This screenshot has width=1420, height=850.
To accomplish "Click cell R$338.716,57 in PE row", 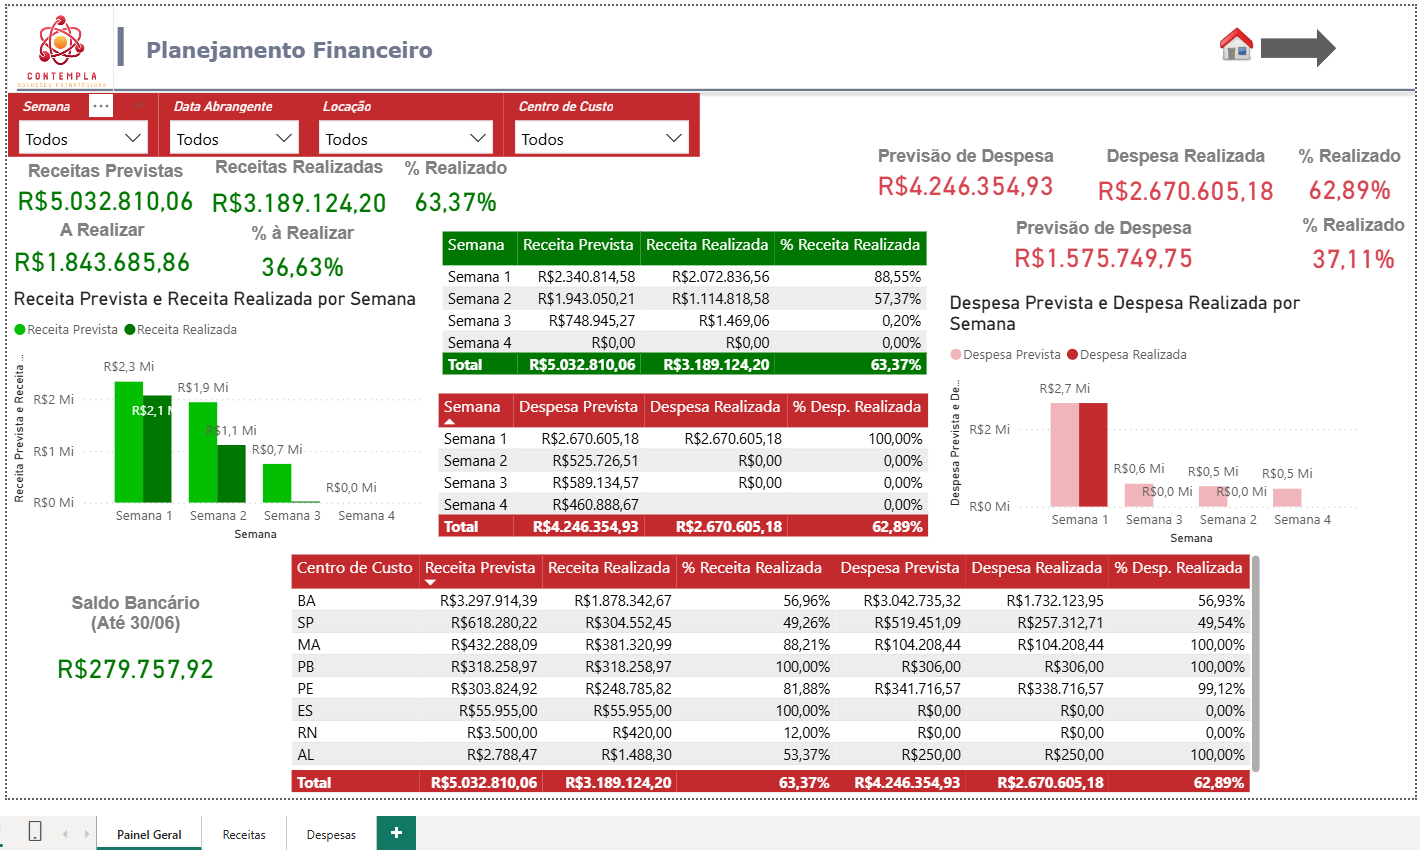I will click(x=1061, y=689).
